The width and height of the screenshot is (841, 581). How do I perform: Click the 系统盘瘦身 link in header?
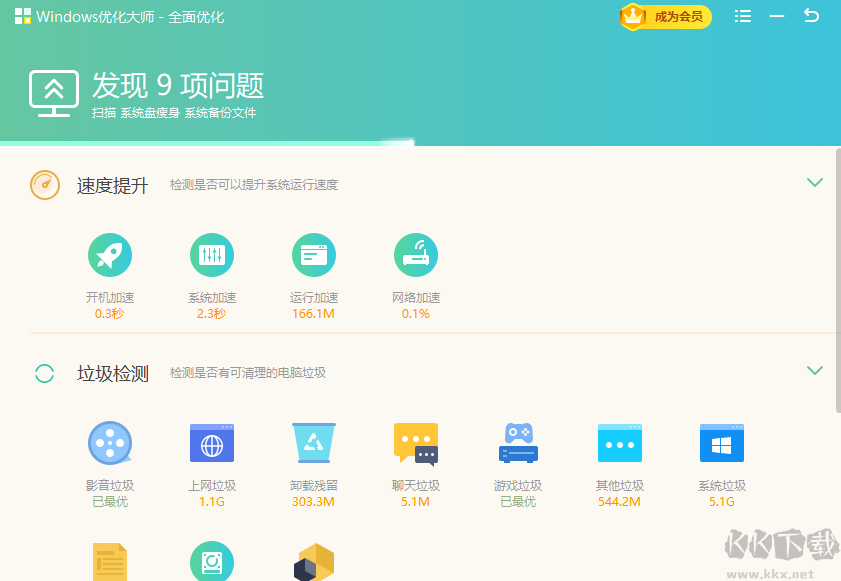149,113
